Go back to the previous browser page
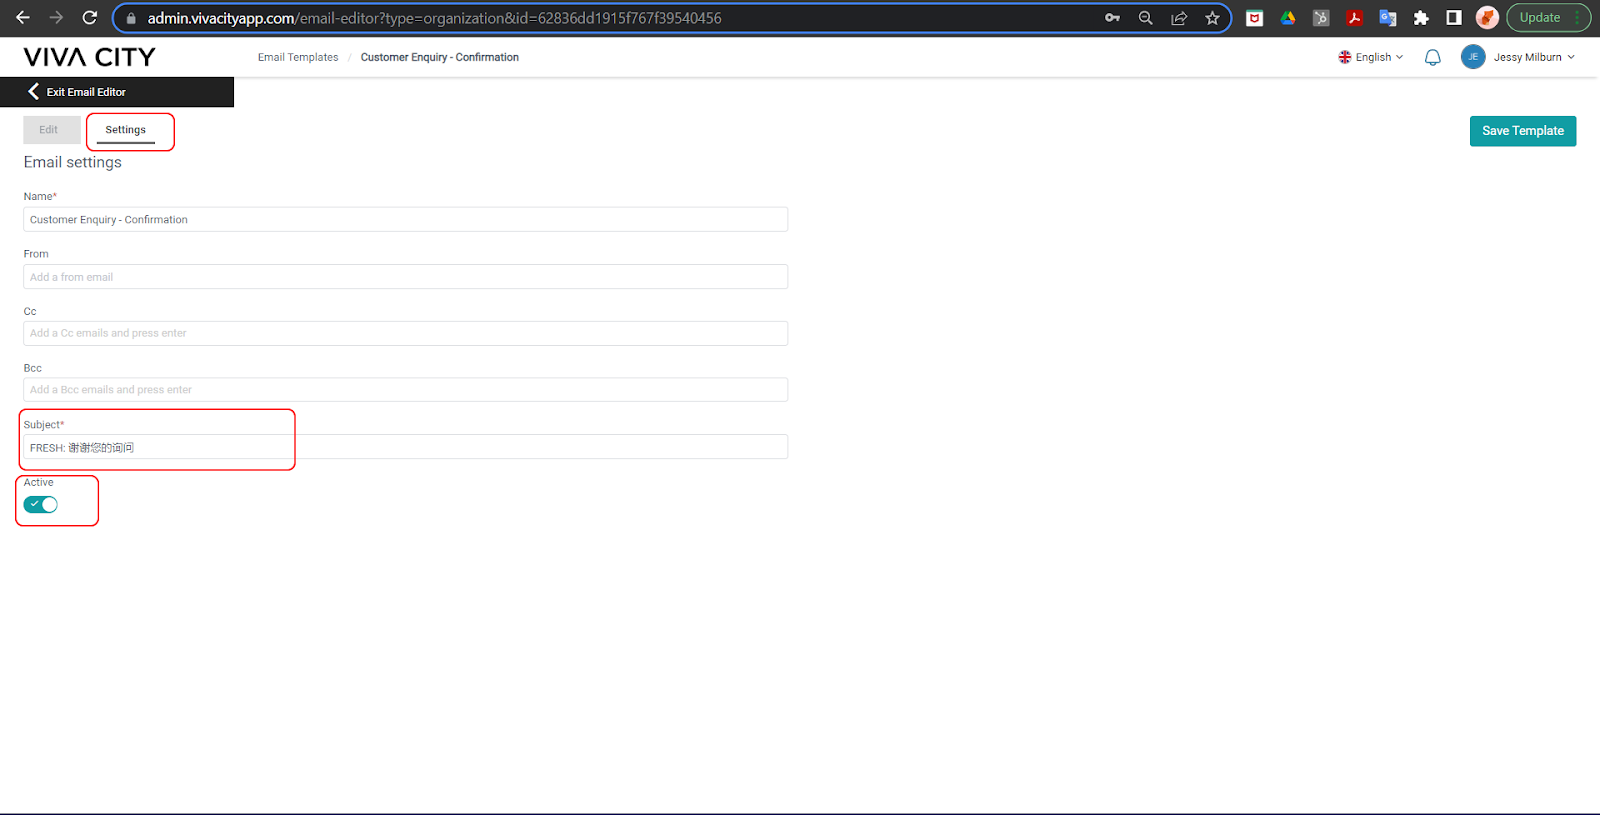The width and height of the screenshot is (1600, 815). [22, 17]
